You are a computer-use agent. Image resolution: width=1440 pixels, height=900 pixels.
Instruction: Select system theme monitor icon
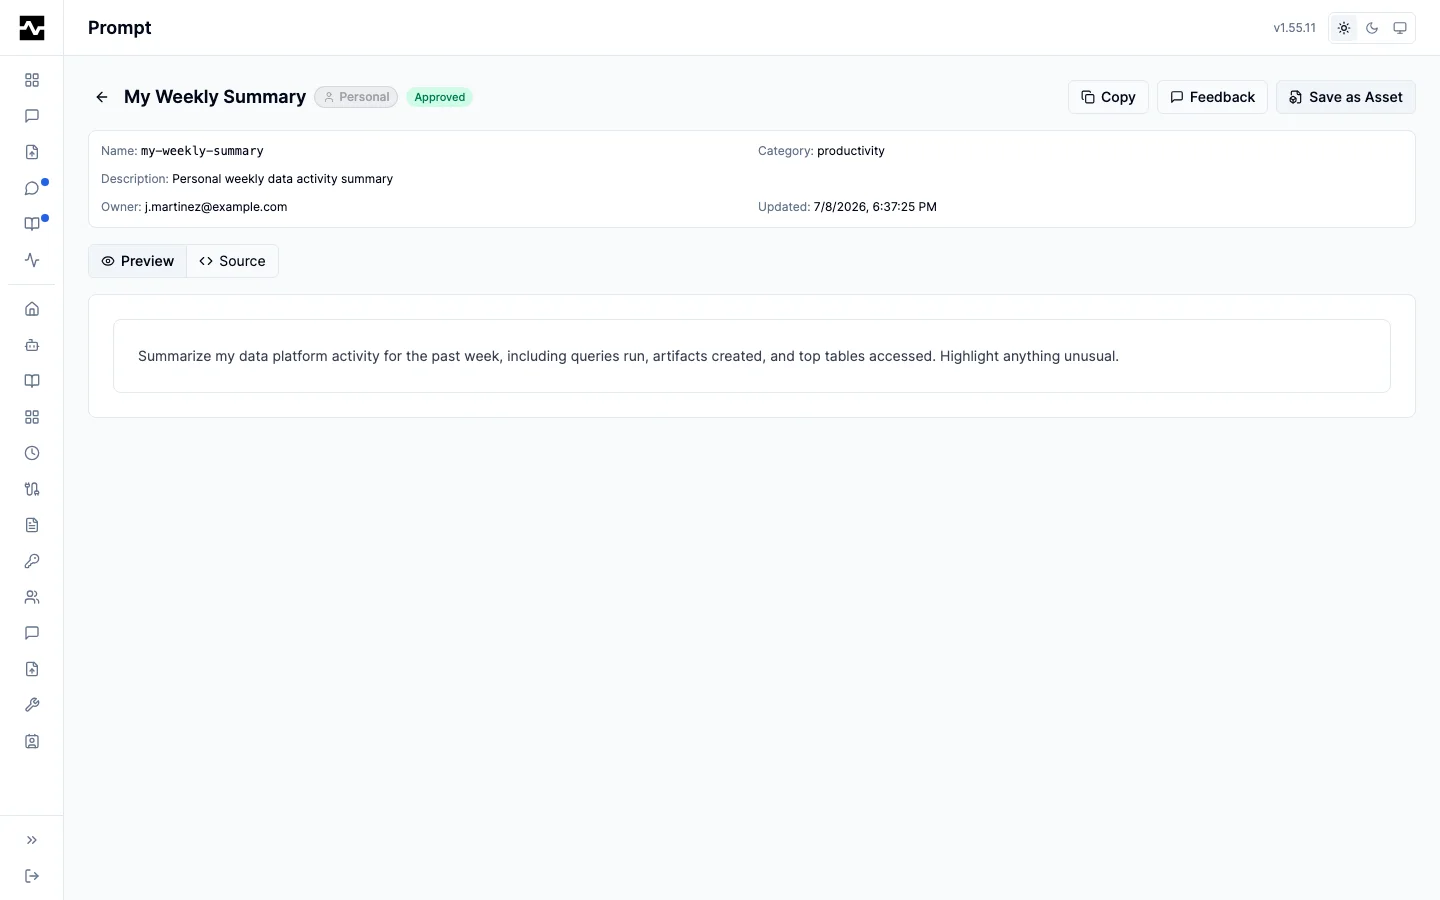click(1400, 28)
